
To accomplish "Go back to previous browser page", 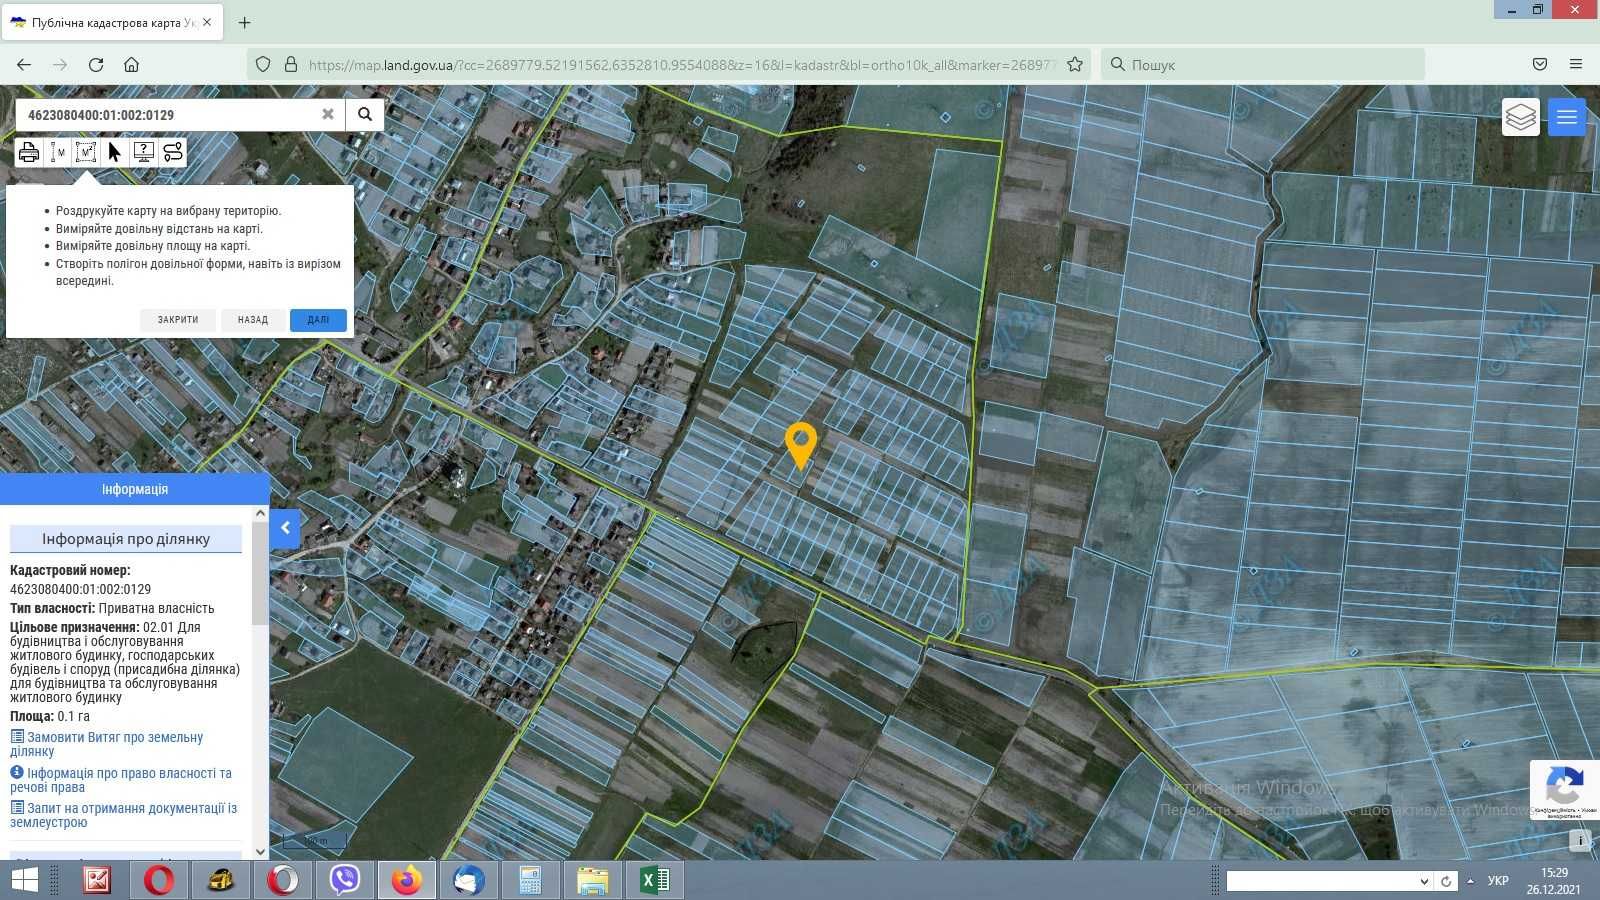I will coord(24,64).
